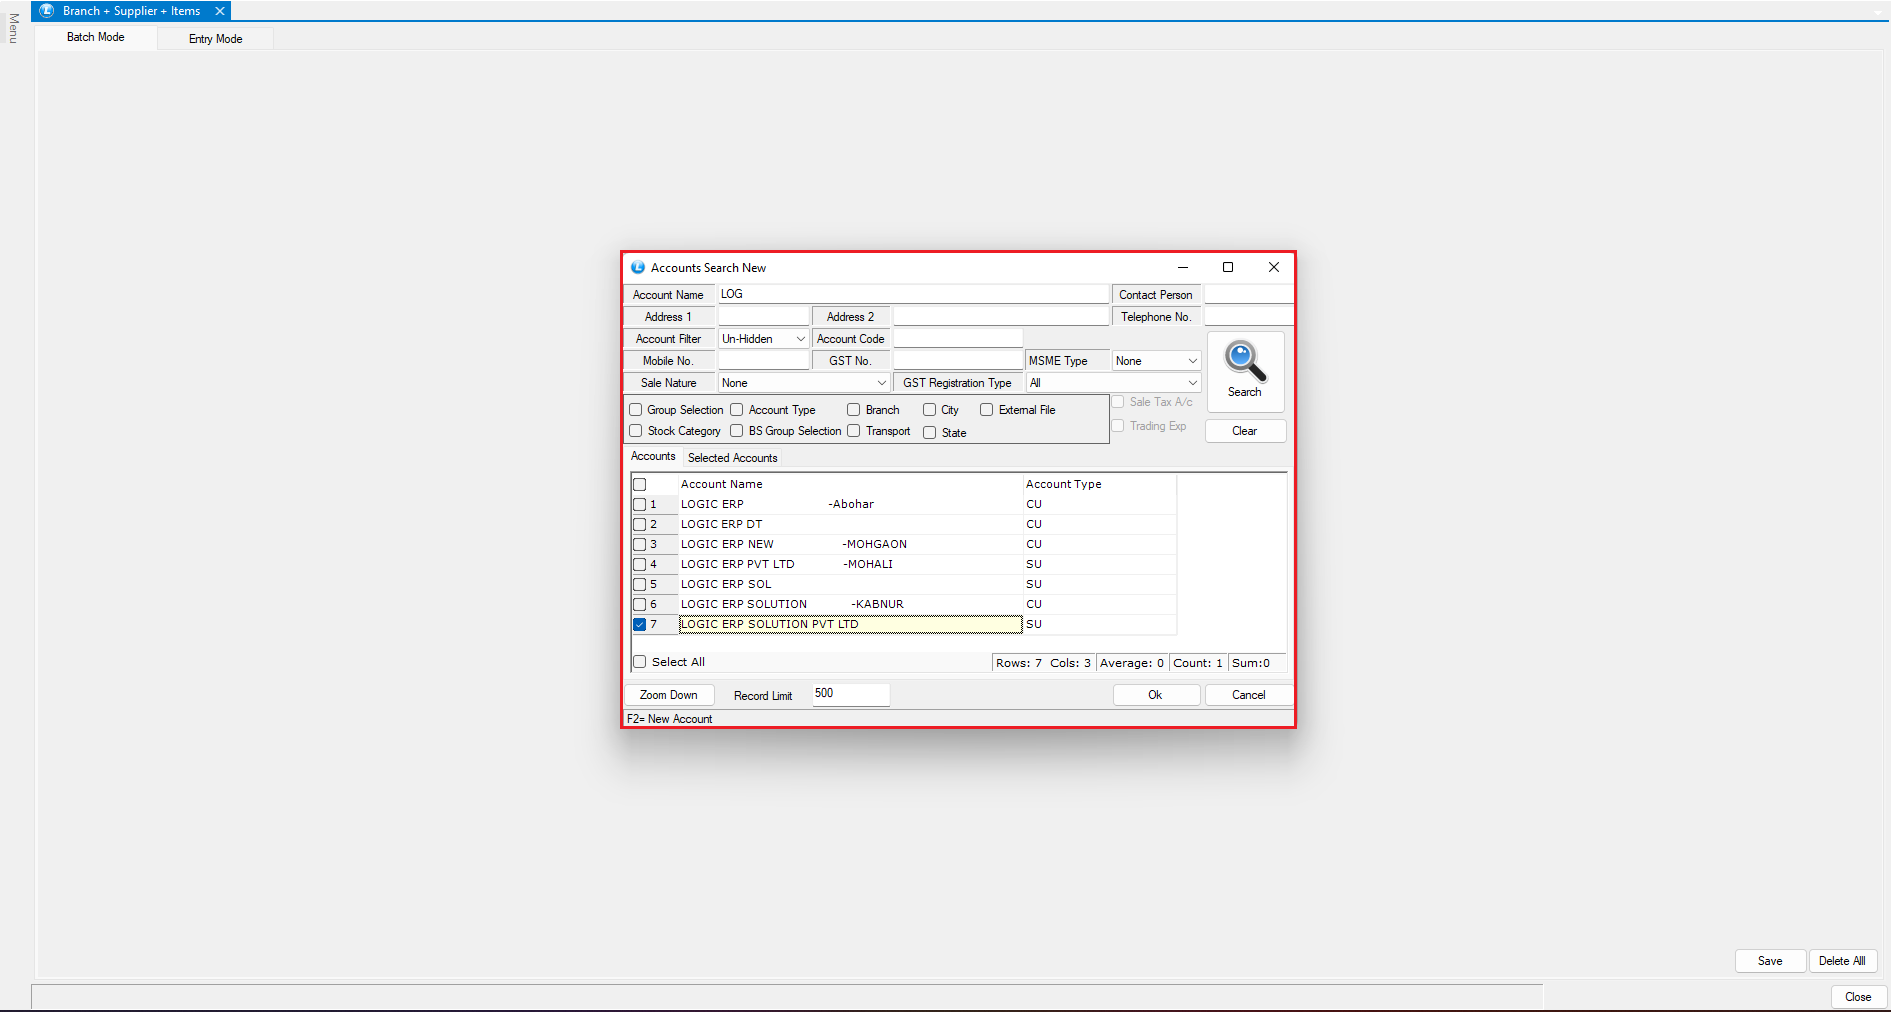1891x1012 pixels.
Task: Uncheck row 7 LOGIC ERP SOLUTION PVT LTD
Action: [640, 624]
